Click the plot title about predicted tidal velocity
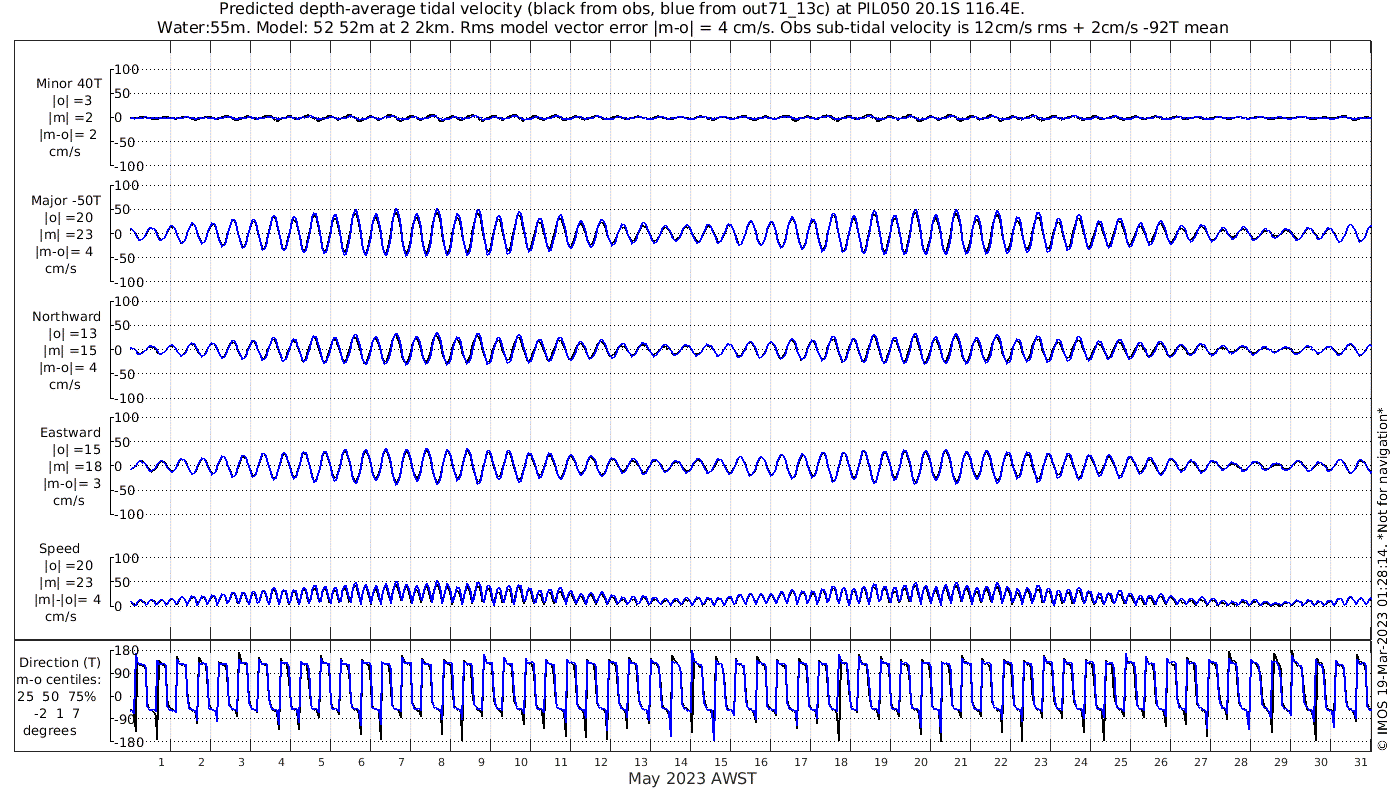The width and height of the screenshot is (1400, 800). point(621,9)
